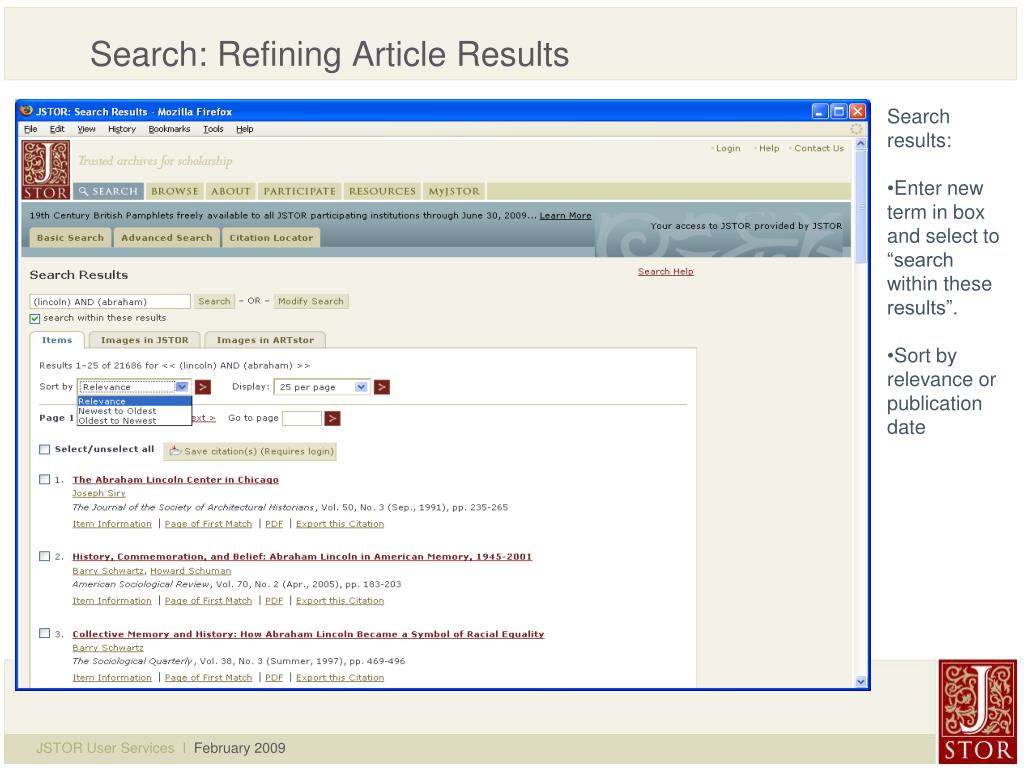The height and width of the screenshot is (768, 1024).
Task: Select result 3 checkbox for Collective Memory
Action: click(x=44, y=633)
